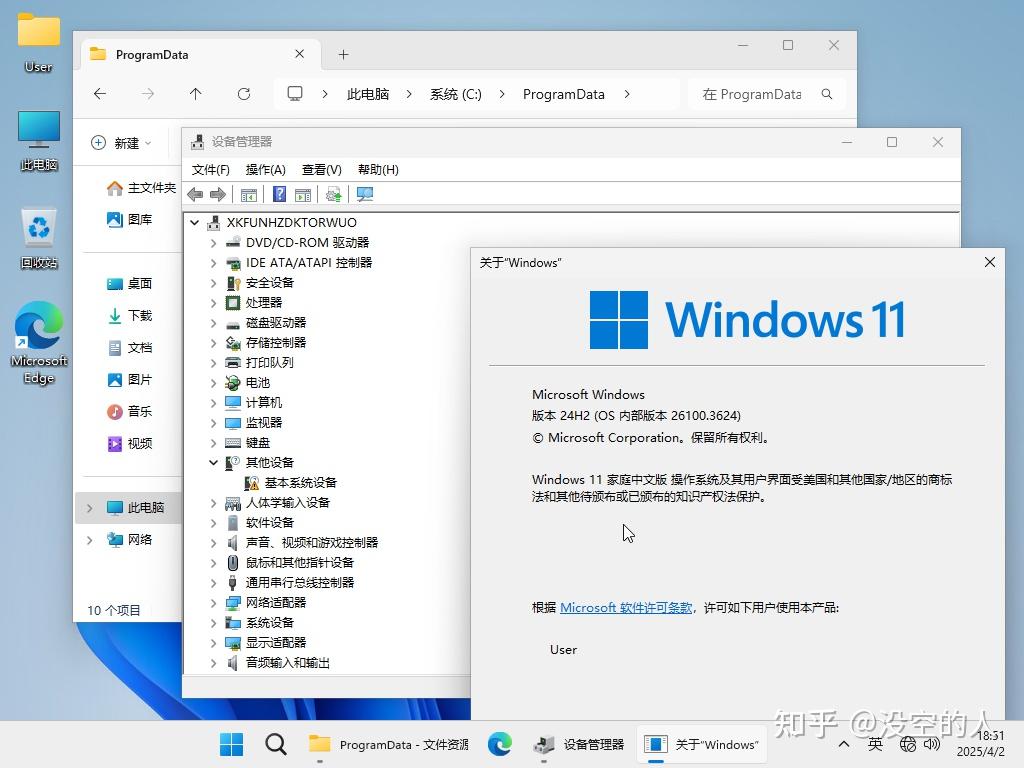Click the properties pane toolbar icon
1024x768 pixels.
click(x=303, y=194)
